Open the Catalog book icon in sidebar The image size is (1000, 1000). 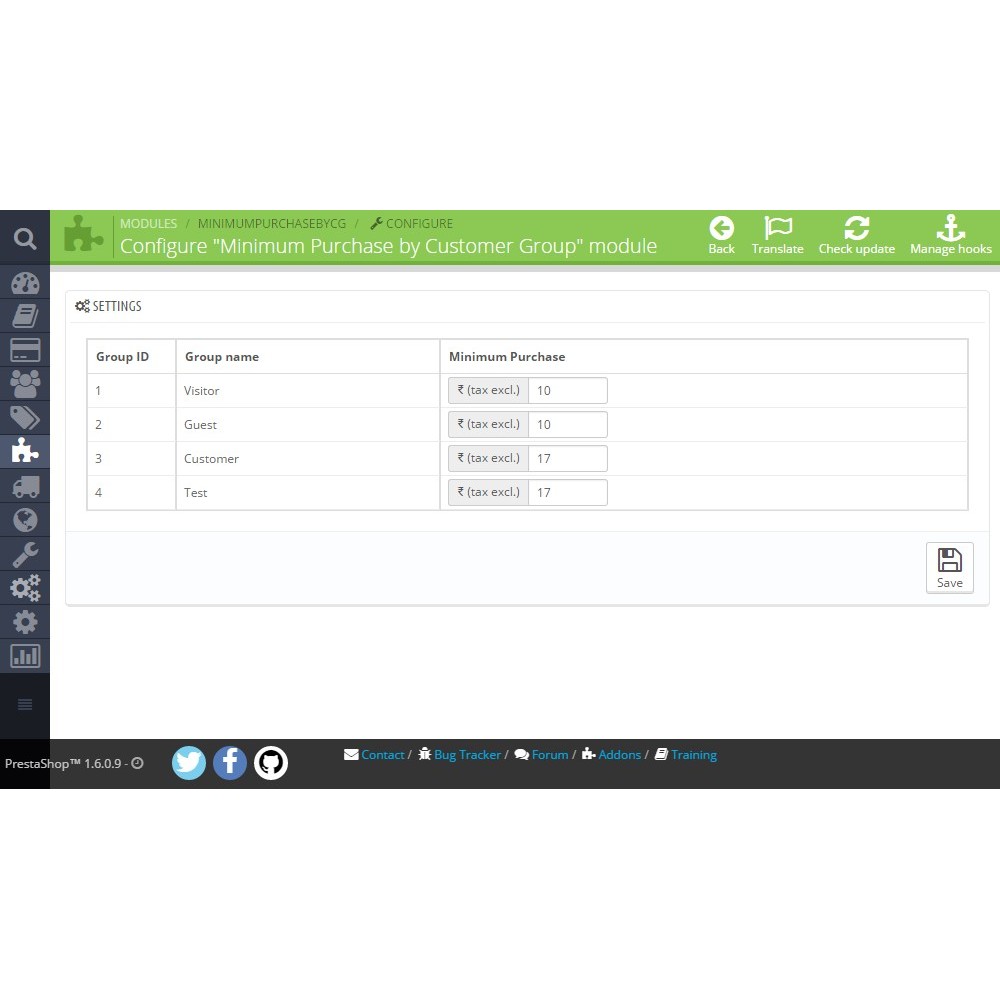(25, 316)
